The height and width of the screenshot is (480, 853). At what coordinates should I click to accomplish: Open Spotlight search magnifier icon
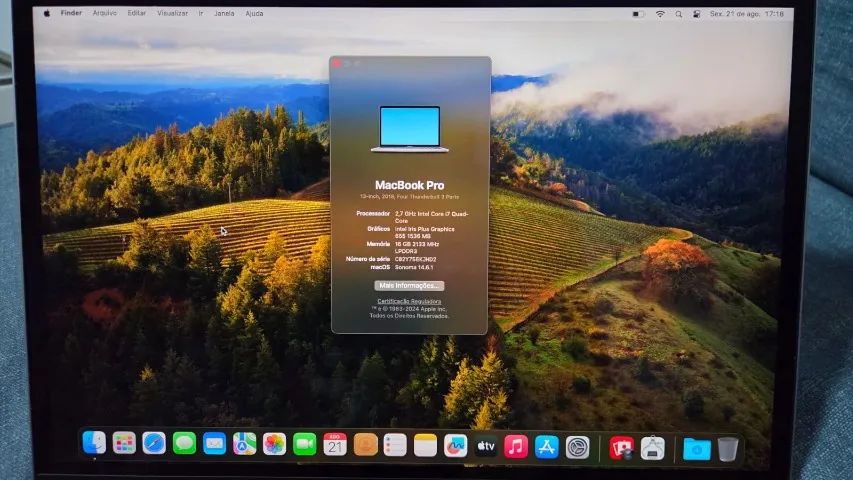click(x=678, y=14)
